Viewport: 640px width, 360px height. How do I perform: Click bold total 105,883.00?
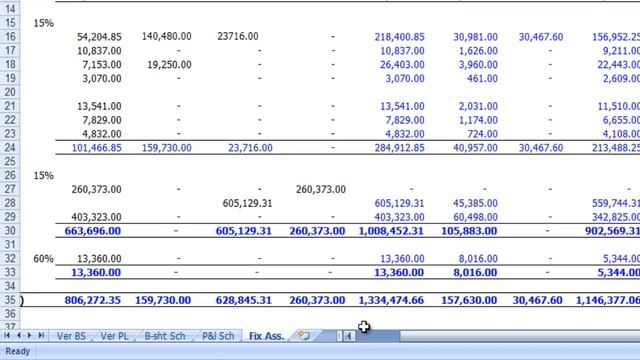coord(469,231)
